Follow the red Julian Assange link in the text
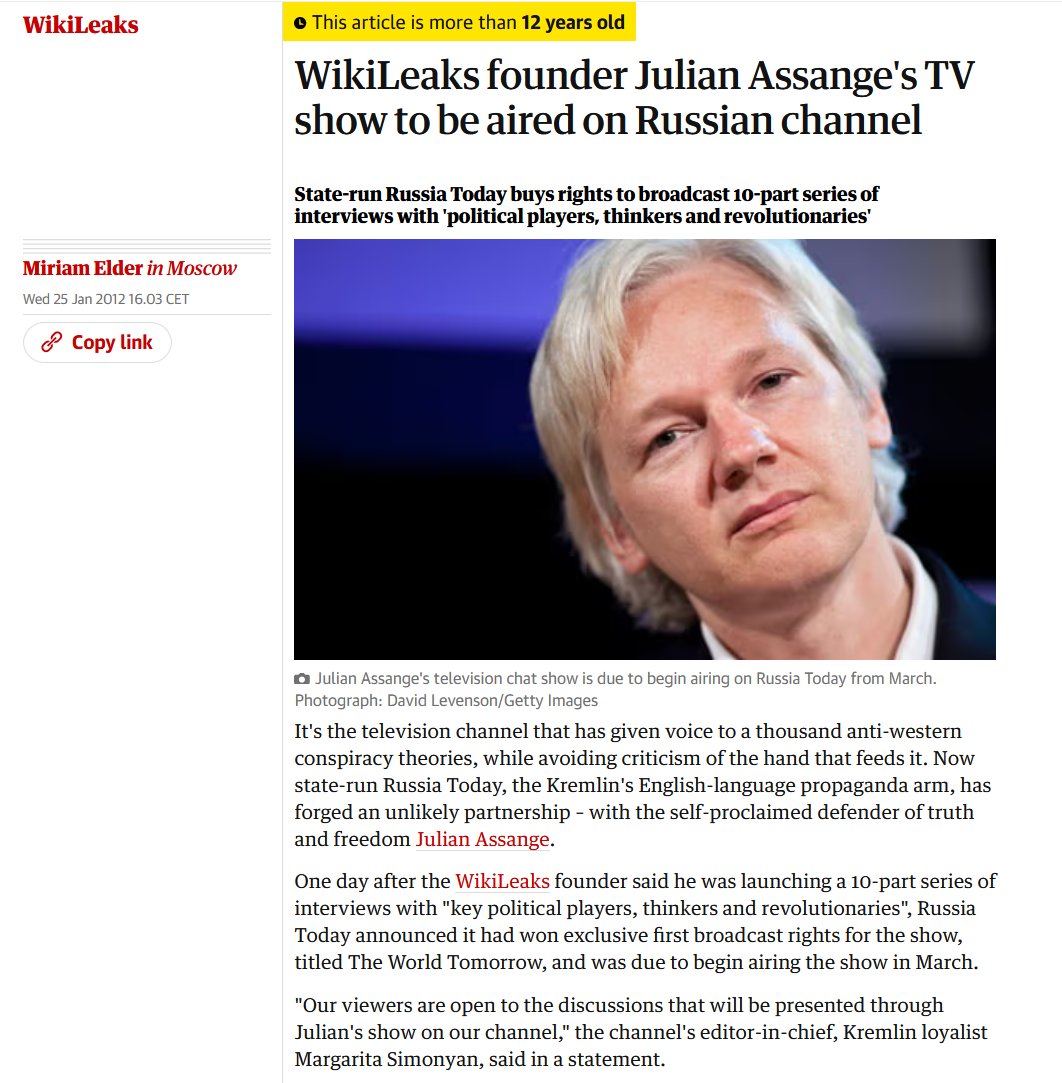 tap(482, 839)
